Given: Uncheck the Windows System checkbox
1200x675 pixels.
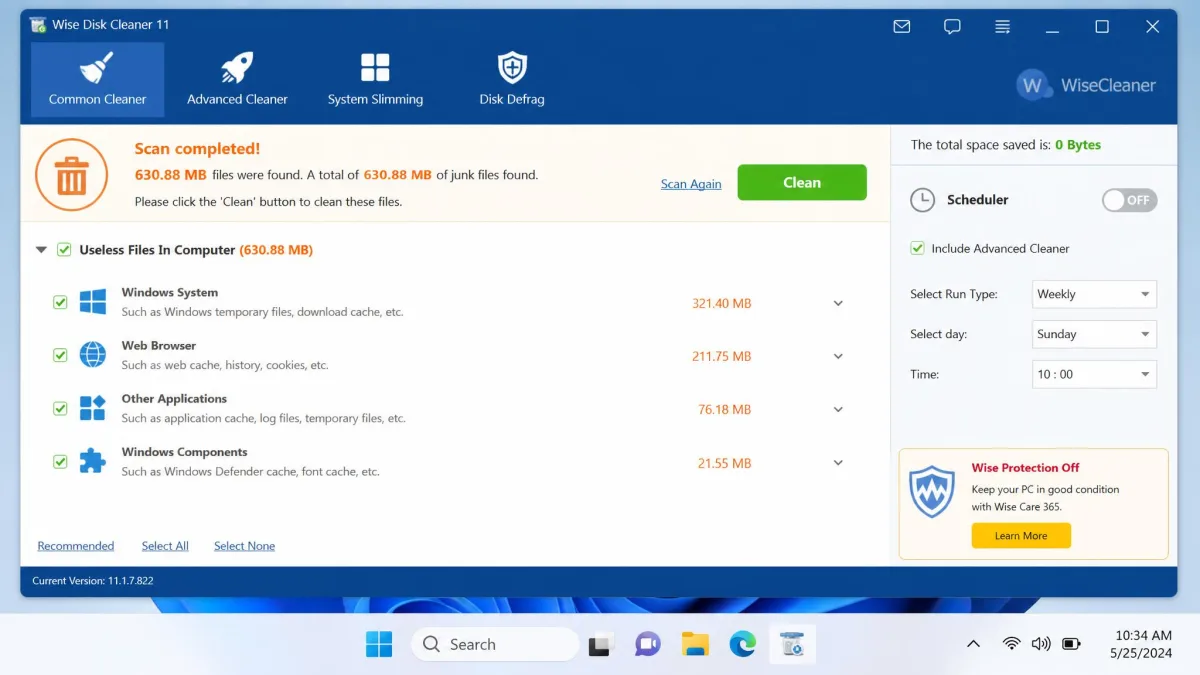Looking at the screenshot, I should coord(60,302).
